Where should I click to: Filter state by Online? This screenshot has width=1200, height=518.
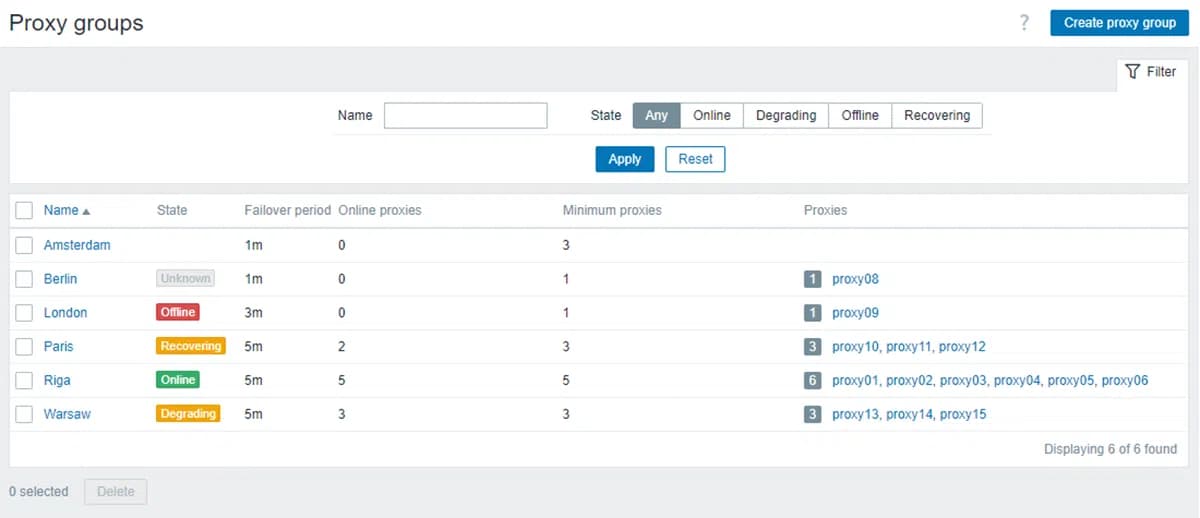pos(711,115)
